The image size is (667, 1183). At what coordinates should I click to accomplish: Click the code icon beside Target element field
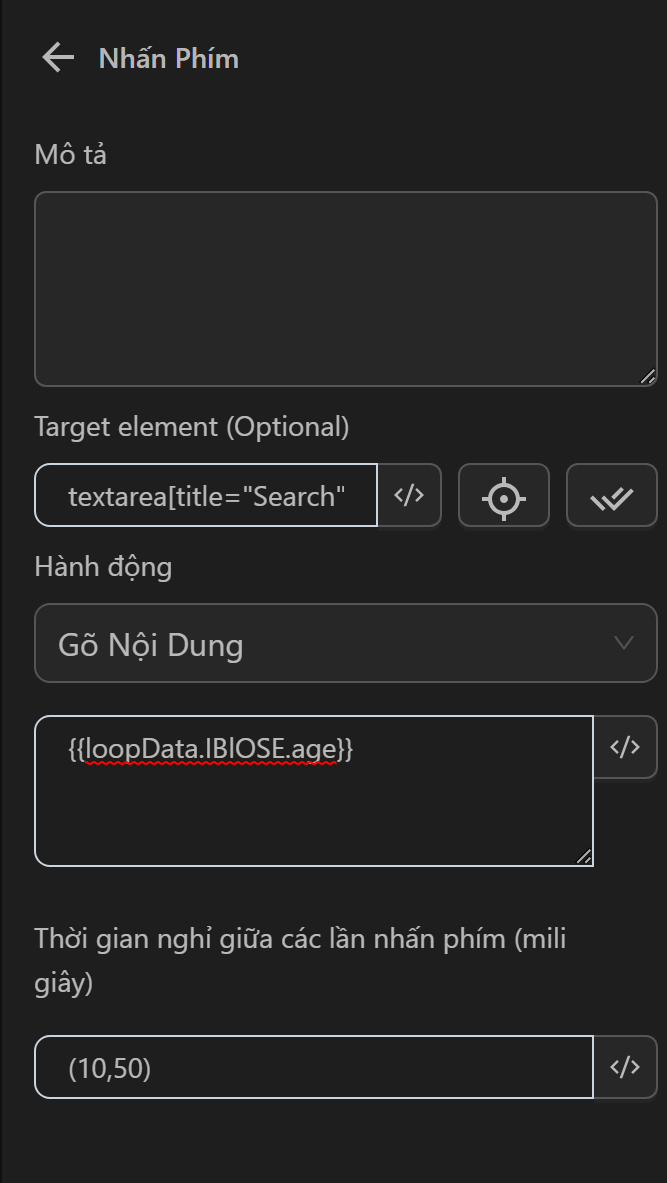tap(409, 495)
